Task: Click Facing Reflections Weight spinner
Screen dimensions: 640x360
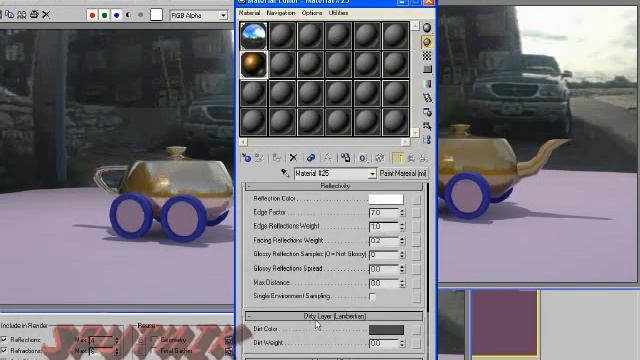Action: (x=402, y=241)
